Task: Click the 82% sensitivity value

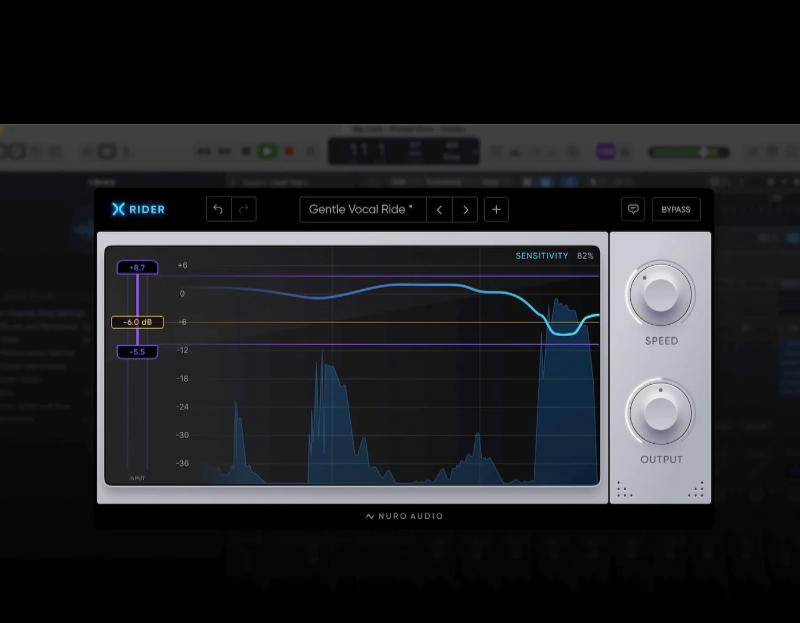Action: coord(585,256)
